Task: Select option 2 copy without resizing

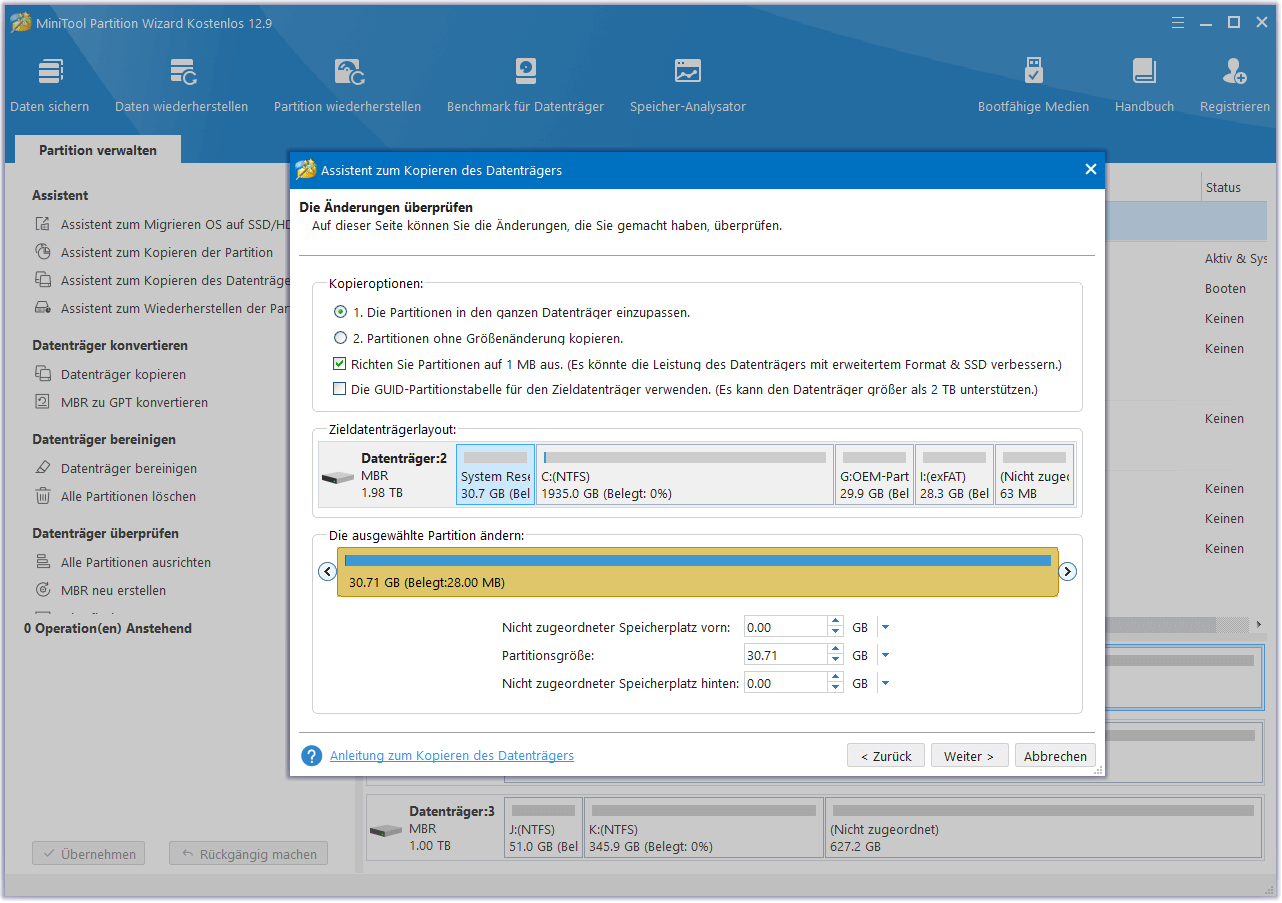Action: click(x=340, y=339)
